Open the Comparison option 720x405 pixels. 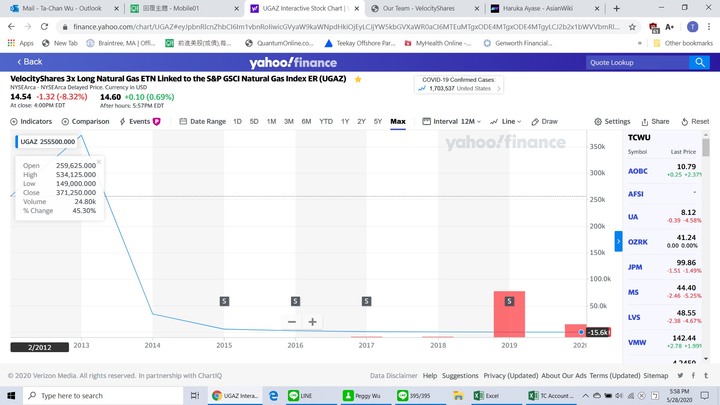point(85,121)
